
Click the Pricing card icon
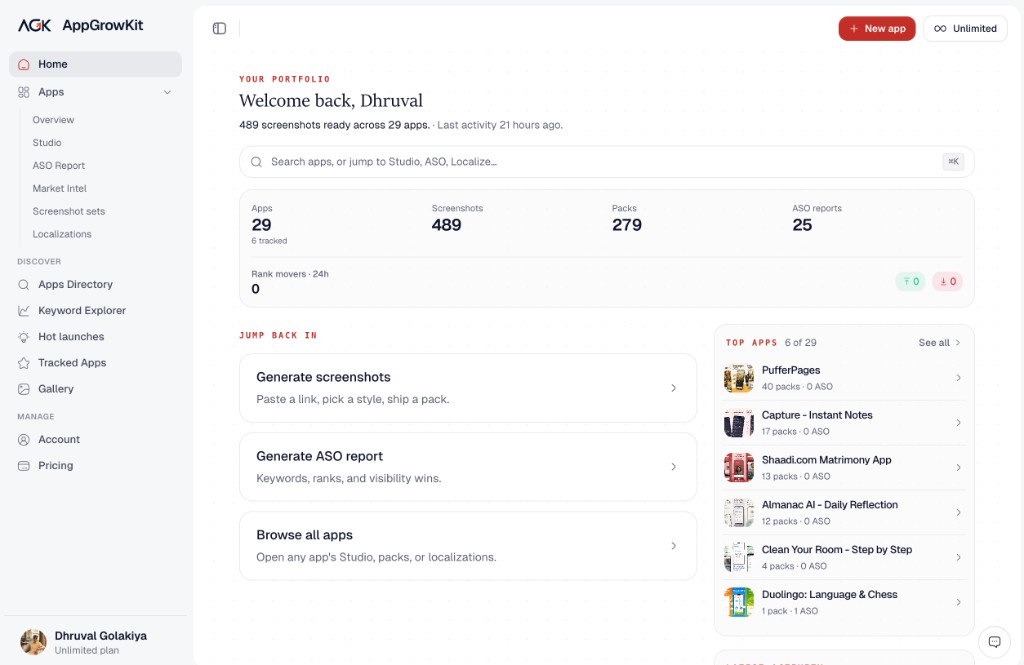point(24,466)
